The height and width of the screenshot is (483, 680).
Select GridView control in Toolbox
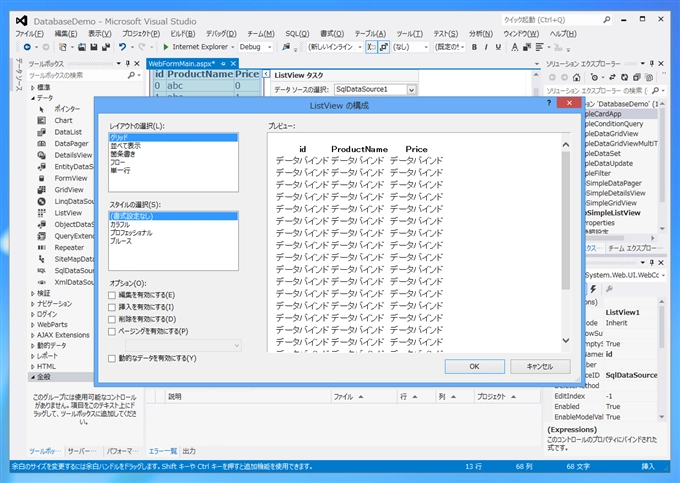pos(69,190)
